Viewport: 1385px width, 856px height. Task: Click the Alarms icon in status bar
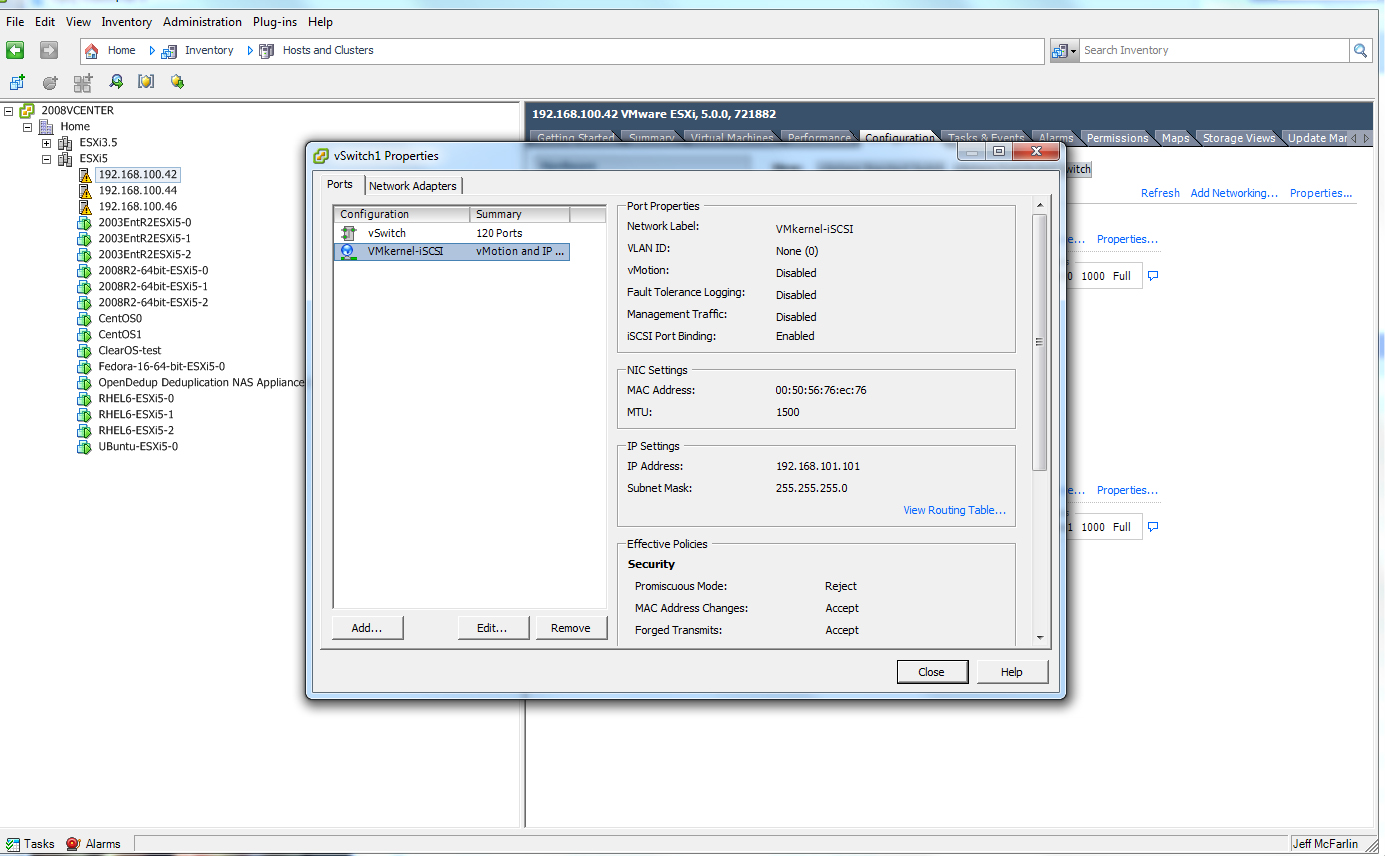point(73,843)
